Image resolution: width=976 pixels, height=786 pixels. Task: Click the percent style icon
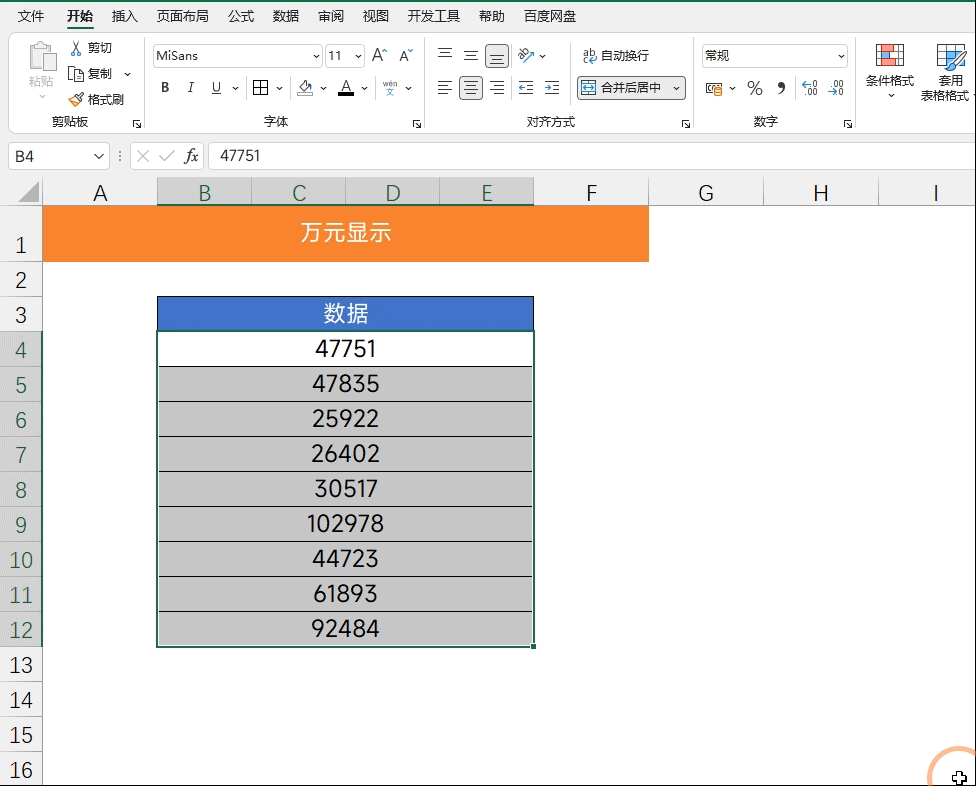[x=753, y=88]
